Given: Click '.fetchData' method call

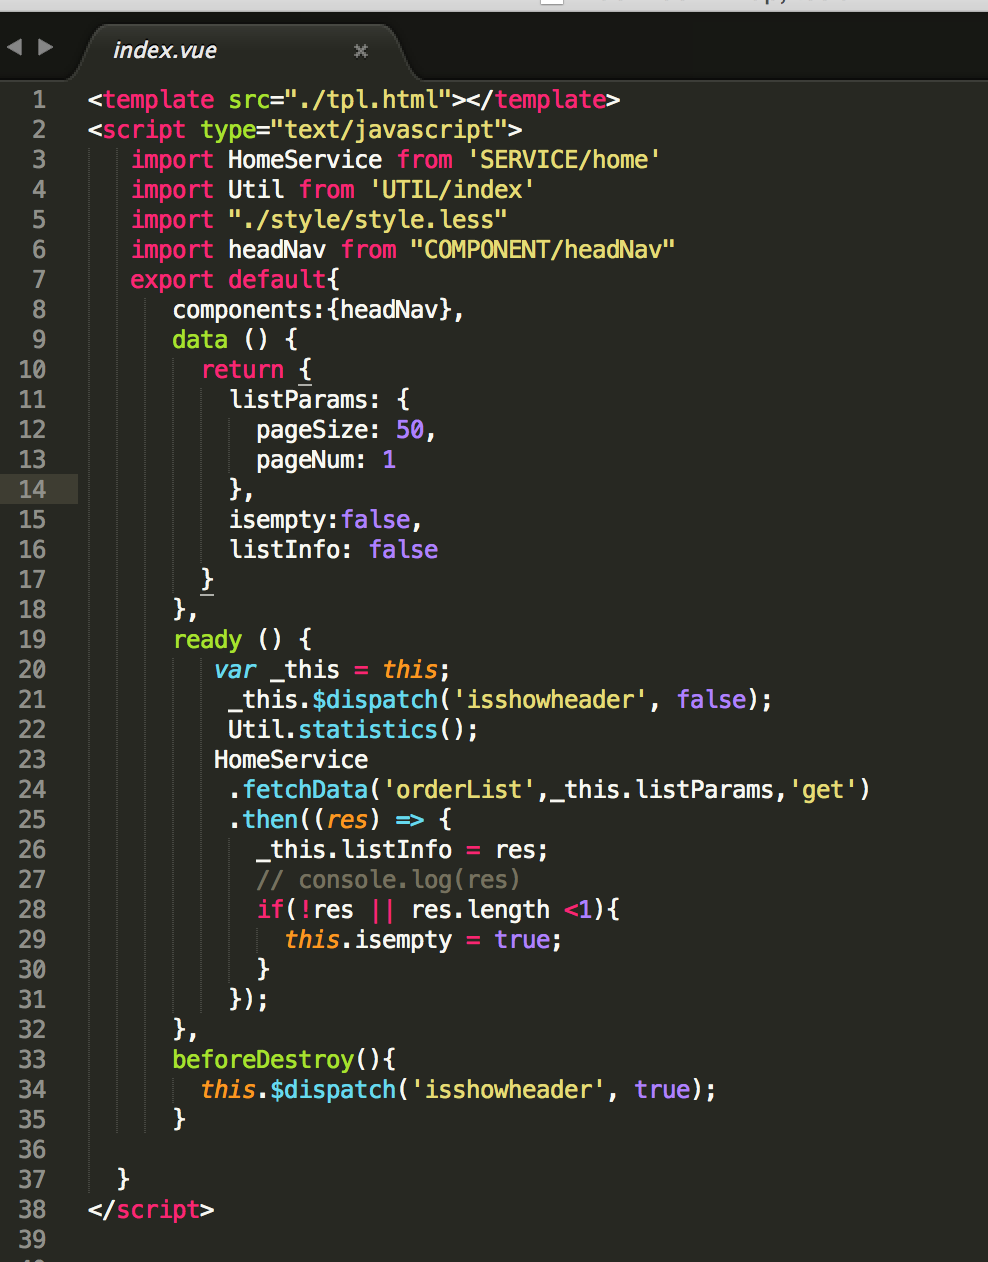Looking at the screenshot, I should pyautogui.click(x=299, y=789).
